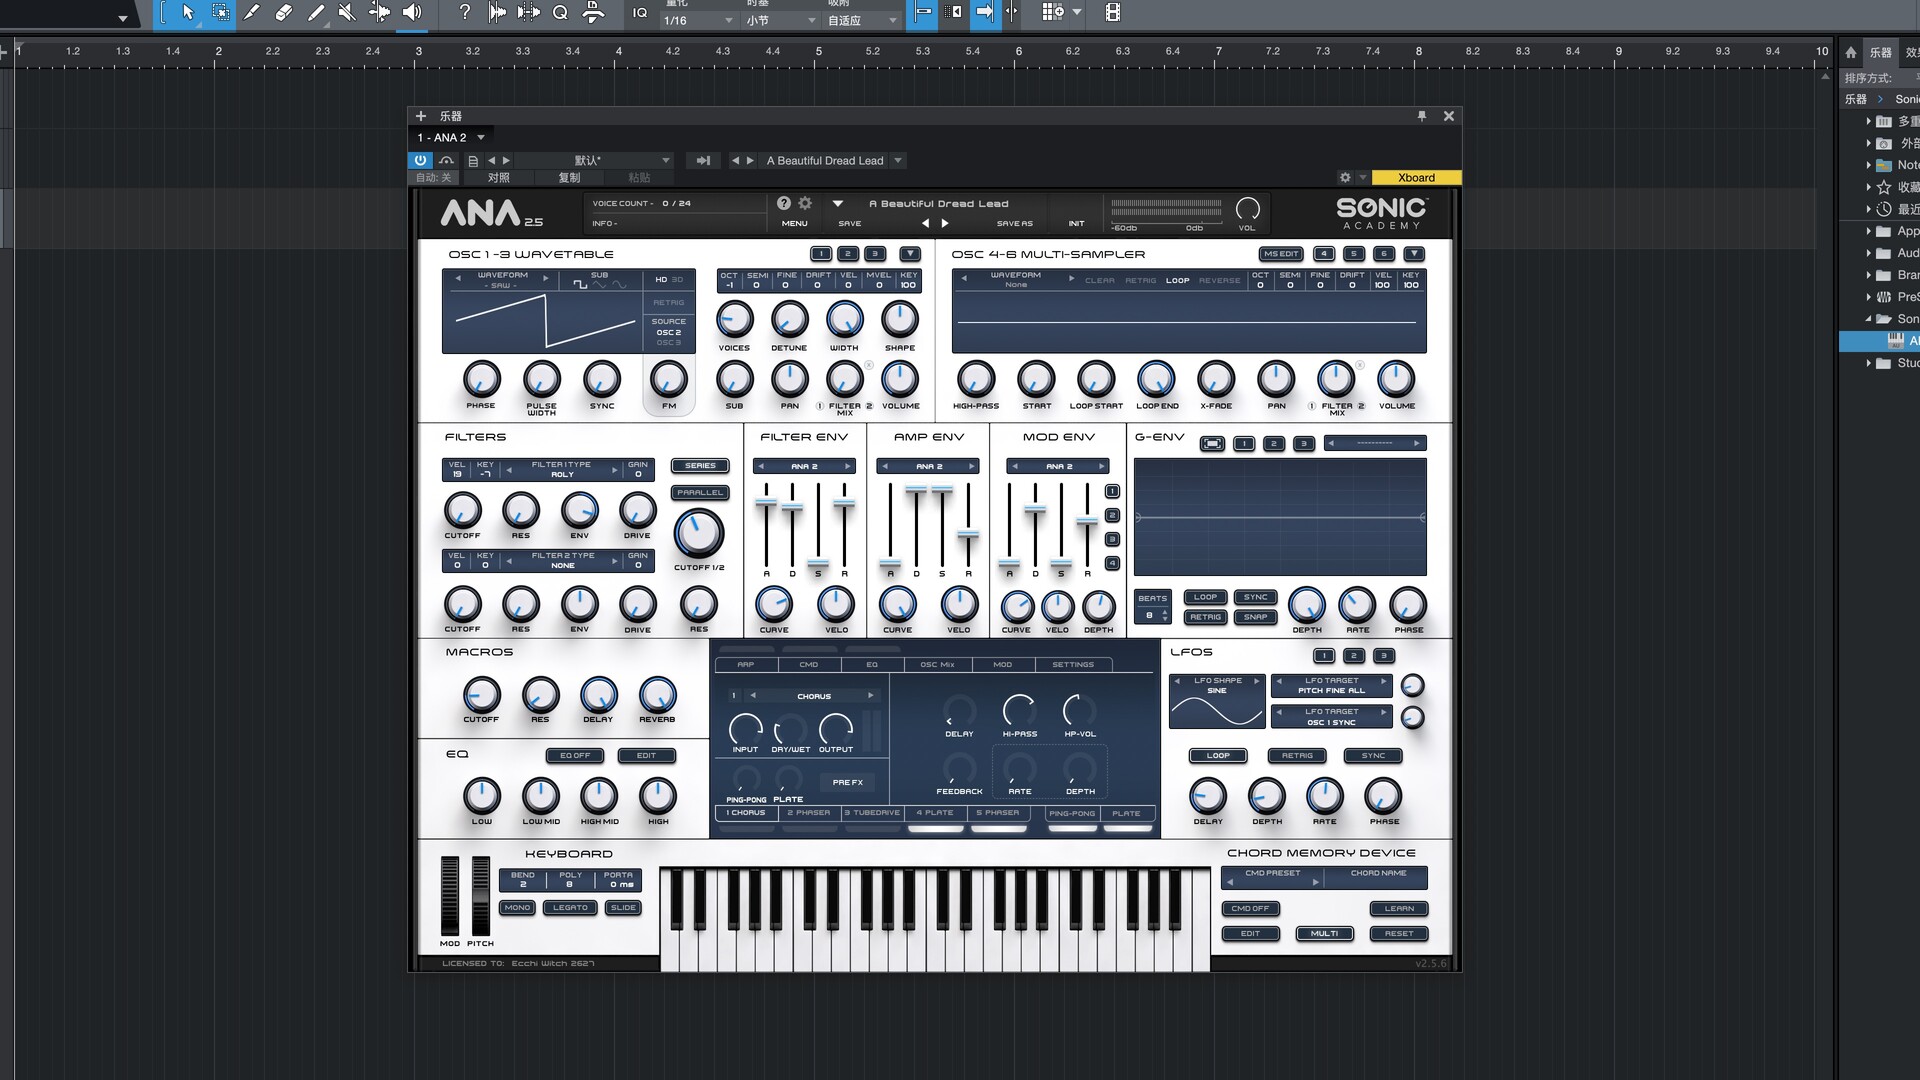Screen dimensions: 1920x1080
Task: Select the 2 PHASER effect slot
Action: (x=808, y=813)
